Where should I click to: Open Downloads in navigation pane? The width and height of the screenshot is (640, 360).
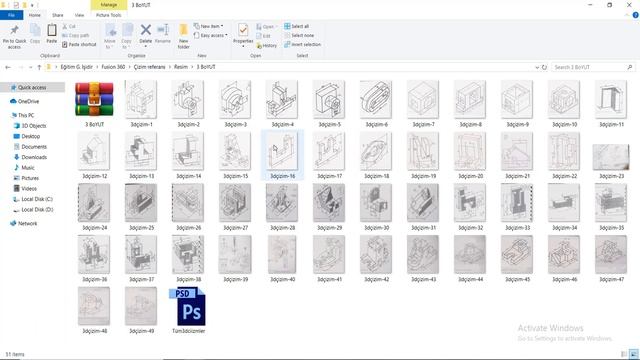[x=34, y=157]
